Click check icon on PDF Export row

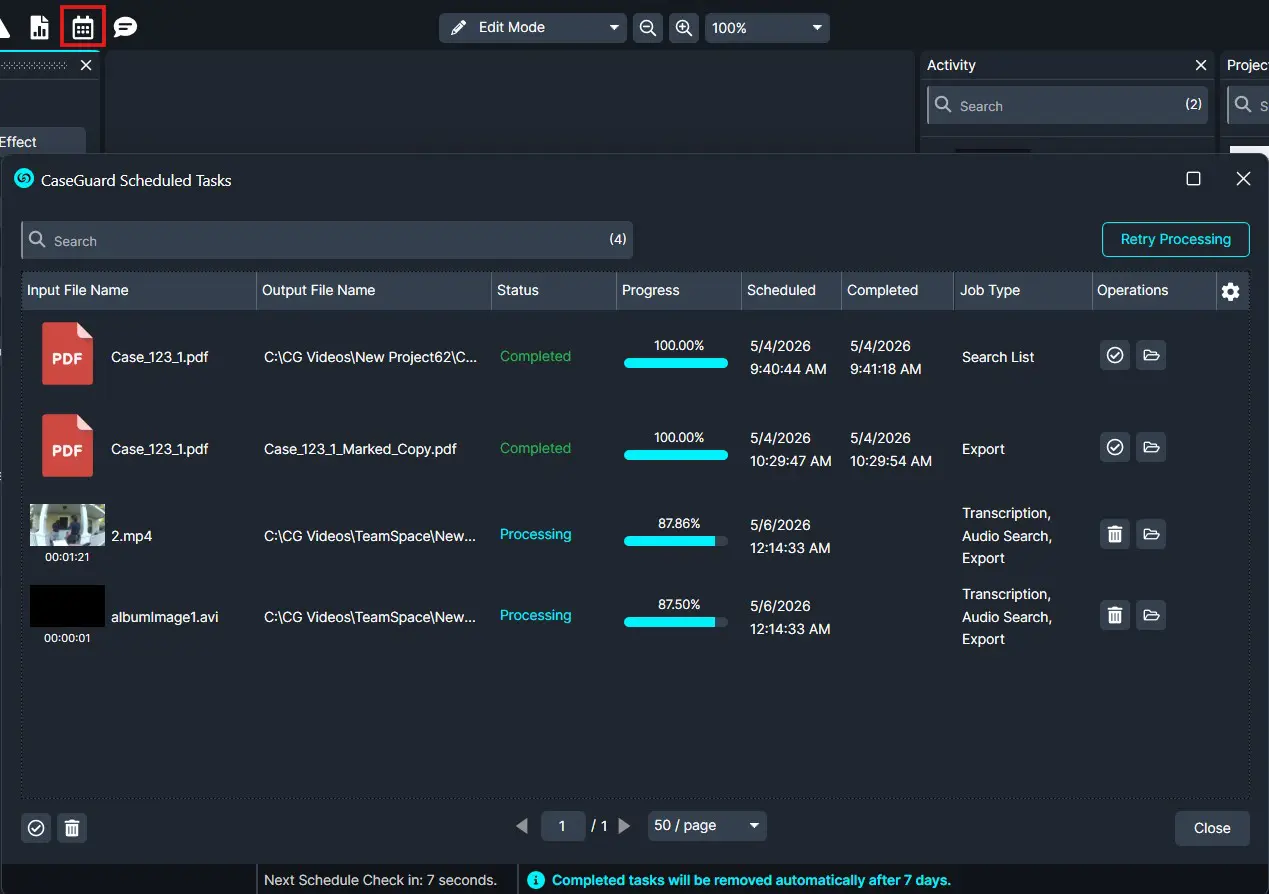point(1115,447)
